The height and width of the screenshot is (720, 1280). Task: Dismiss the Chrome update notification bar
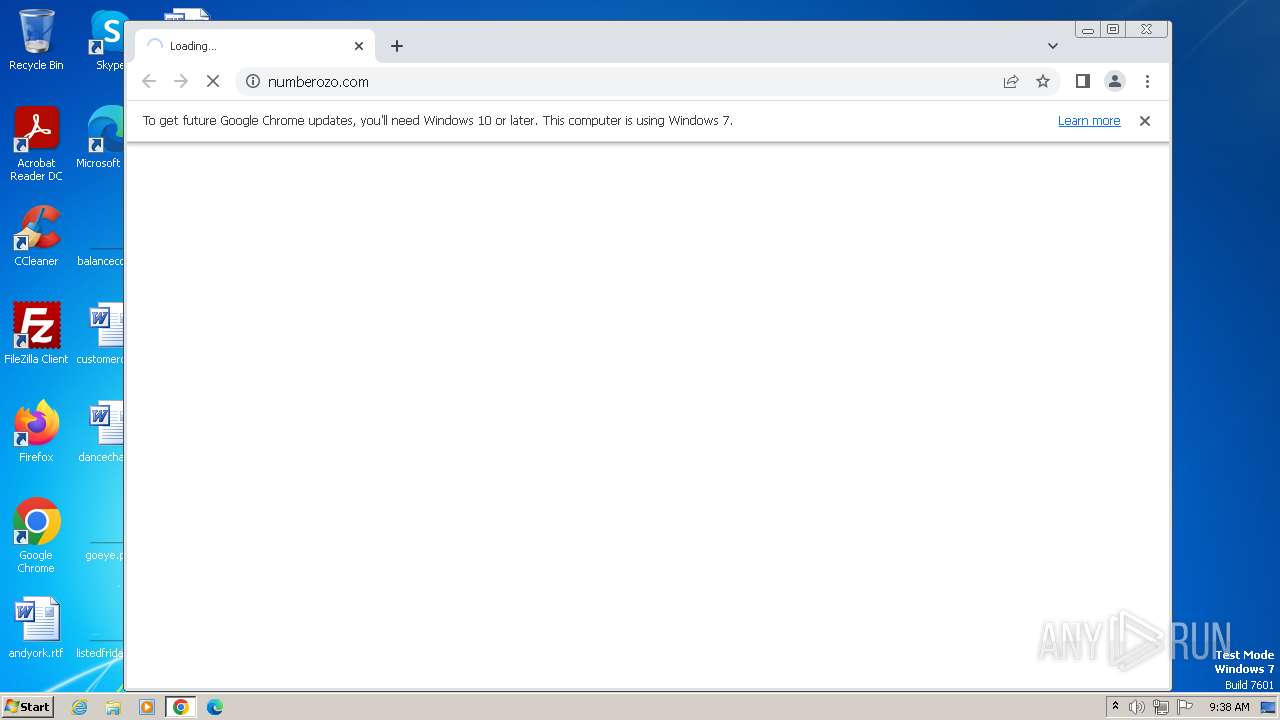(x=1145, y=121)
